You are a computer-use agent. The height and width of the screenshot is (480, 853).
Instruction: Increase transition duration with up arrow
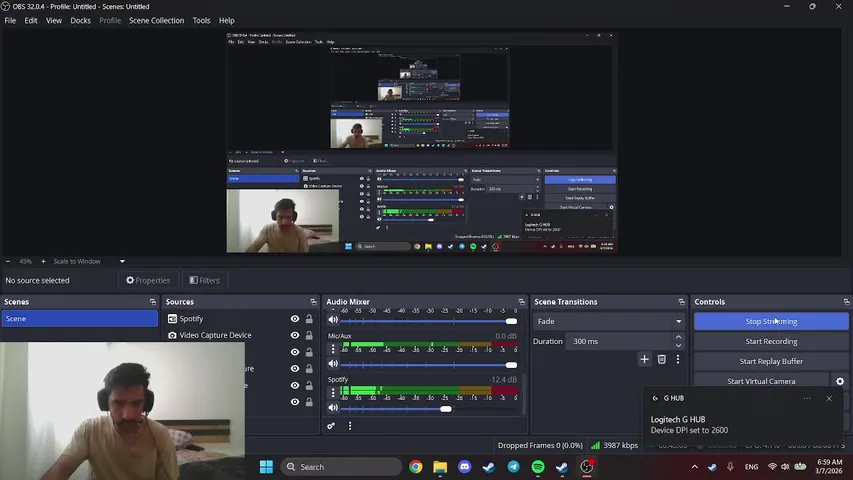(x=678, y=337)
